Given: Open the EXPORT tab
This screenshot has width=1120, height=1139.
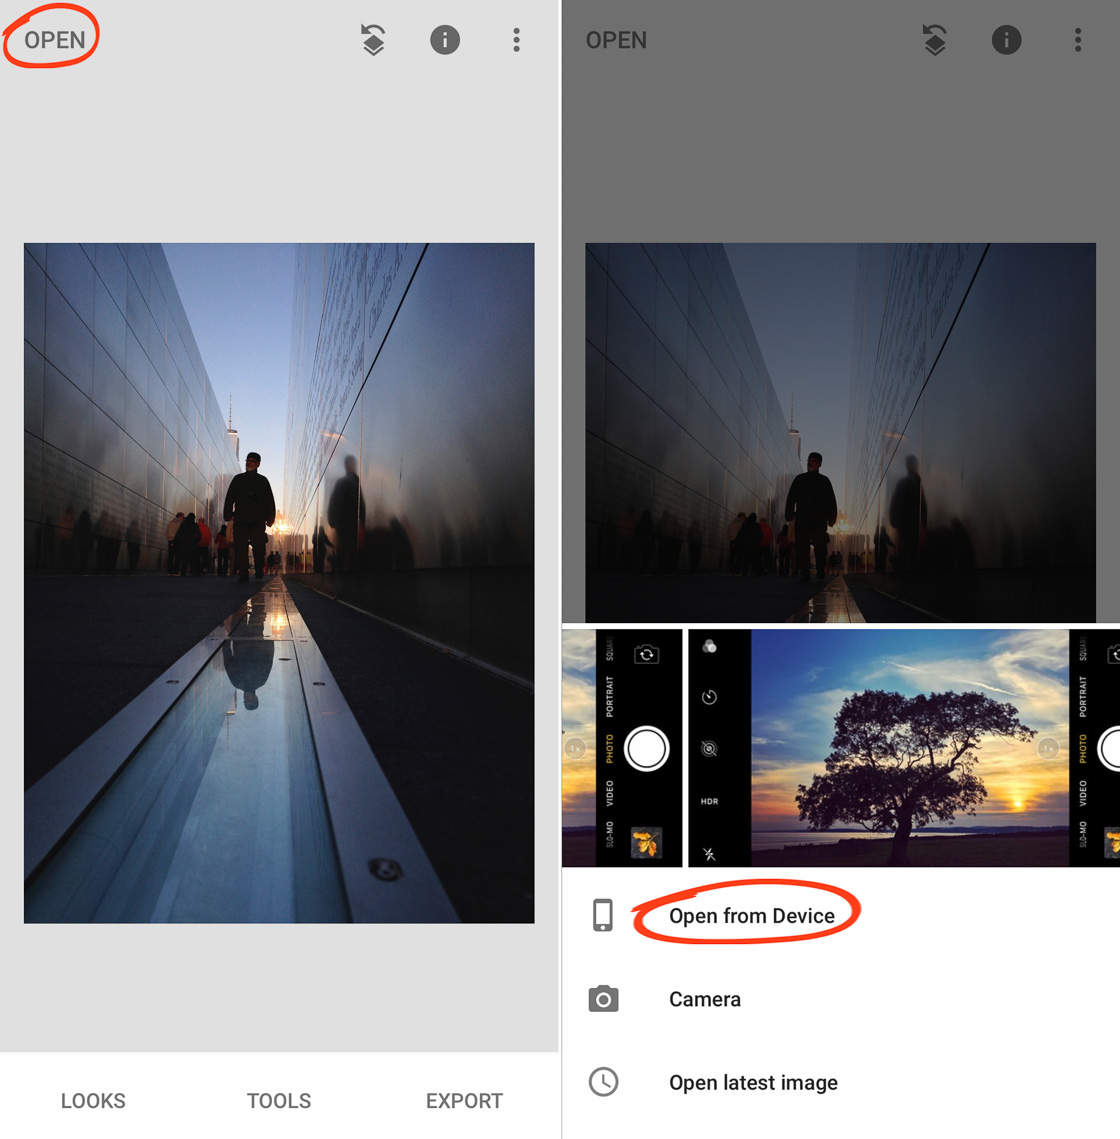Looking at the screenshot, I should 464,1101.
